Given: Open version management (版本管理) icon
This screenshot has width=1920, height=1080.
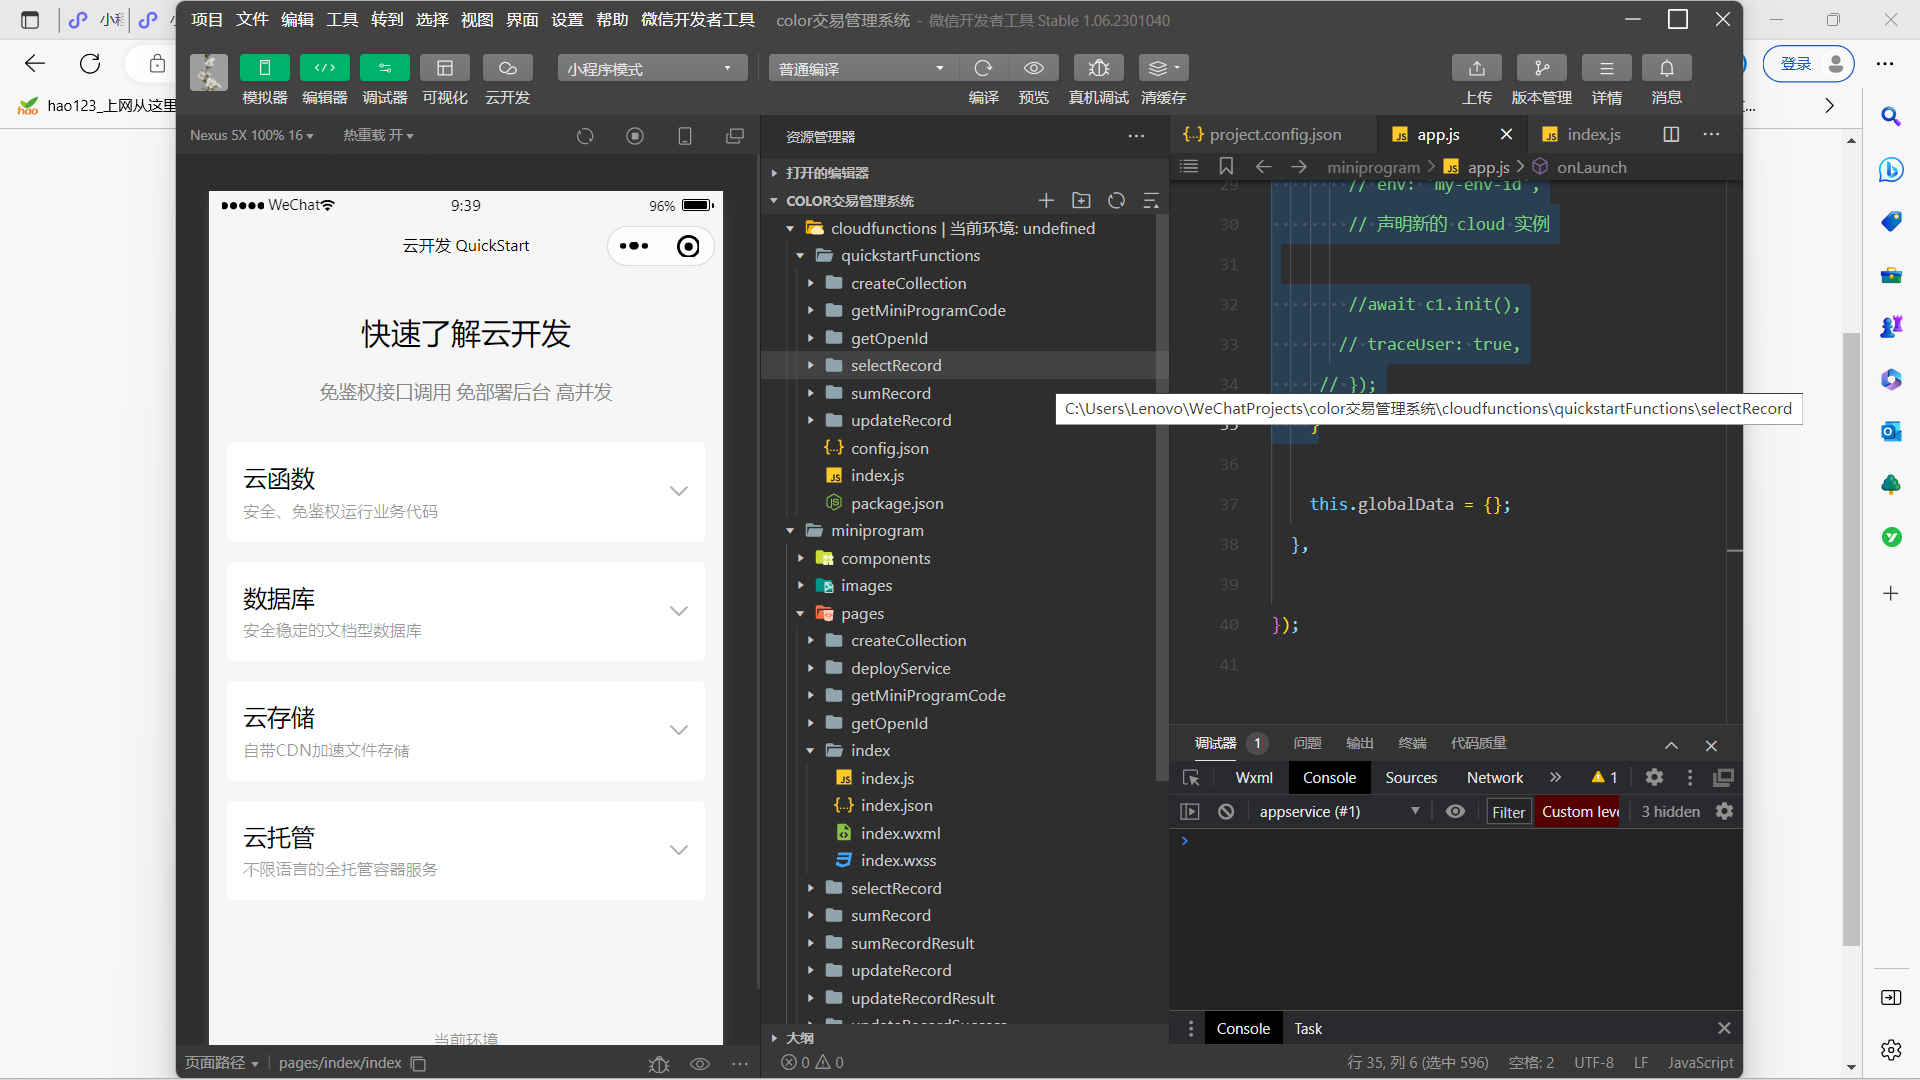Looking at the screenshot, I should tap(1541, 68).
